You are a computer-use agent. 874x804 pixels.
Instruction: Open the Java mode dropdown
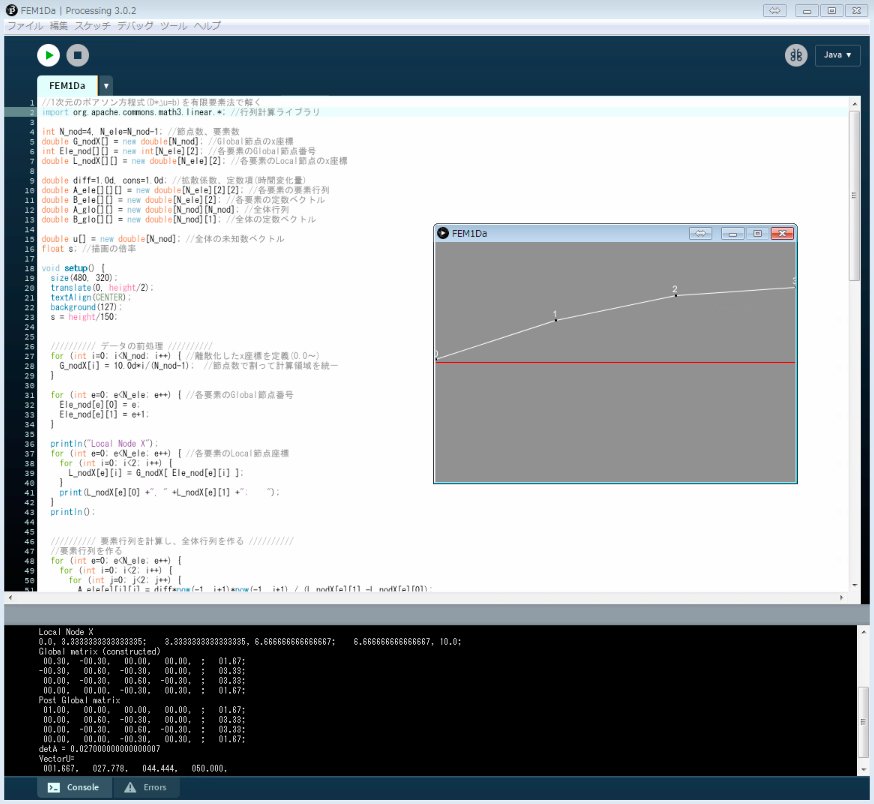pyautogui.click(x=837, y=55)
